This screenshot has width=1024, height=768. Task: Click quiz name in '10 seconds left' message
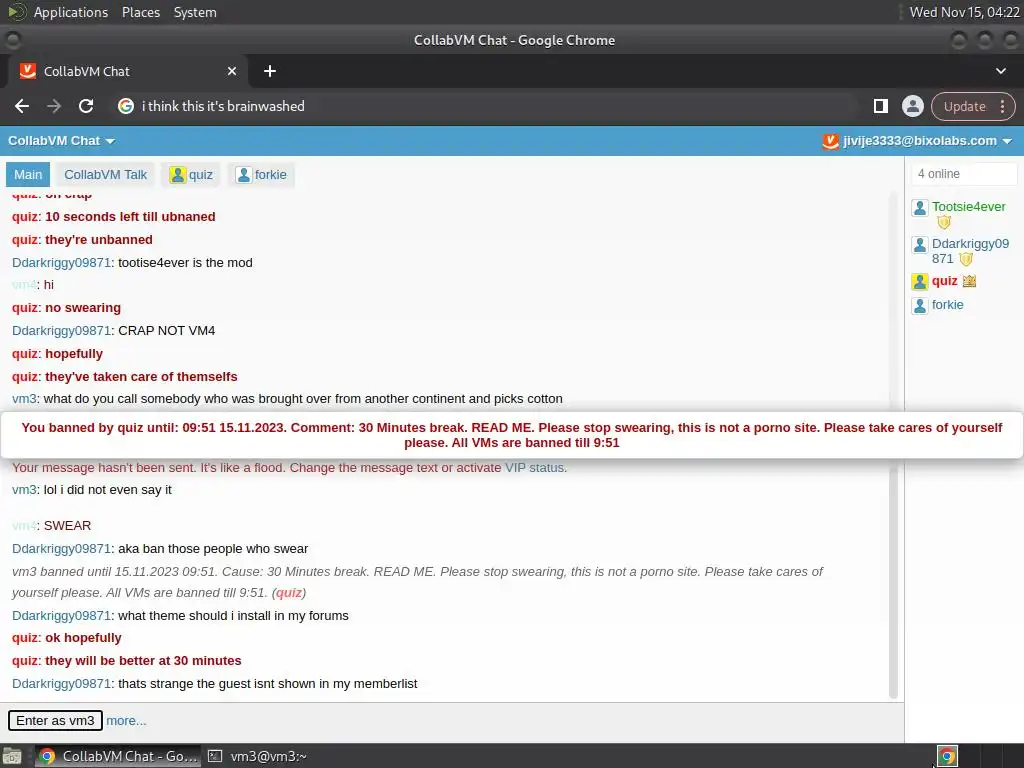(x=25, y=217)
